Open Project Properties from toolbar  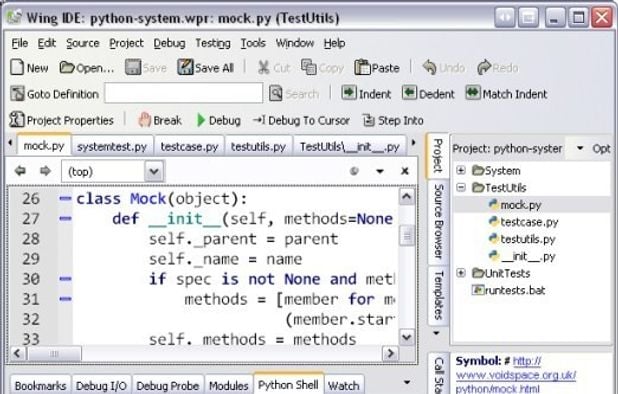point(17,120)
